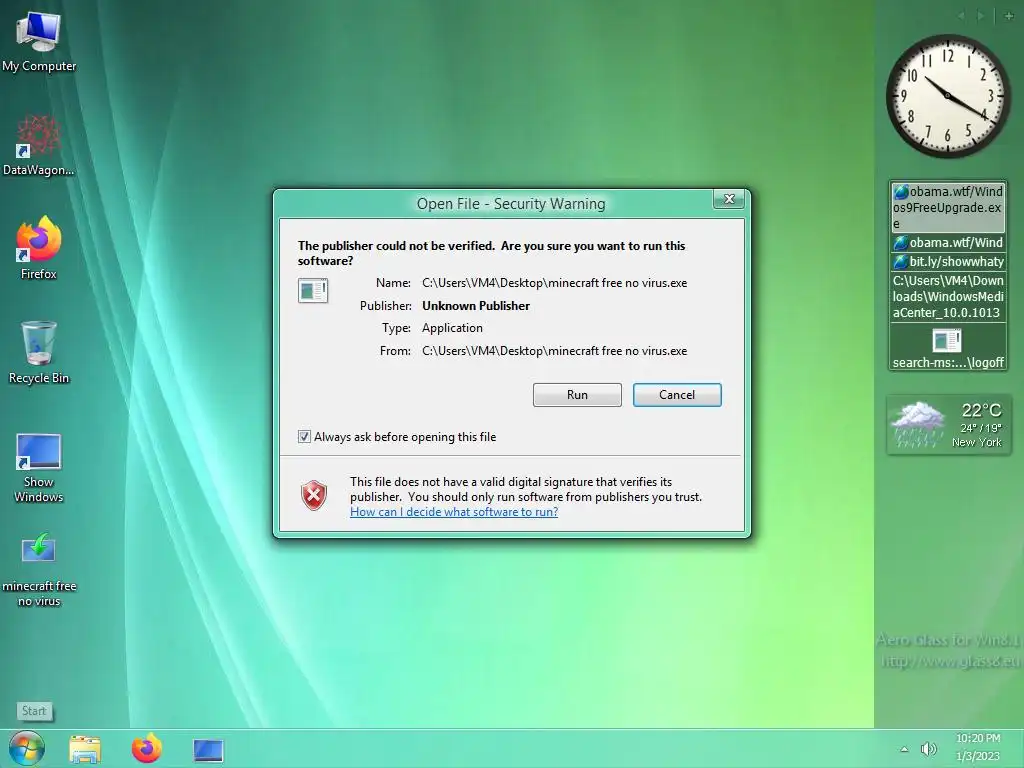Click the small Start label button

click(x=34, y=711)
